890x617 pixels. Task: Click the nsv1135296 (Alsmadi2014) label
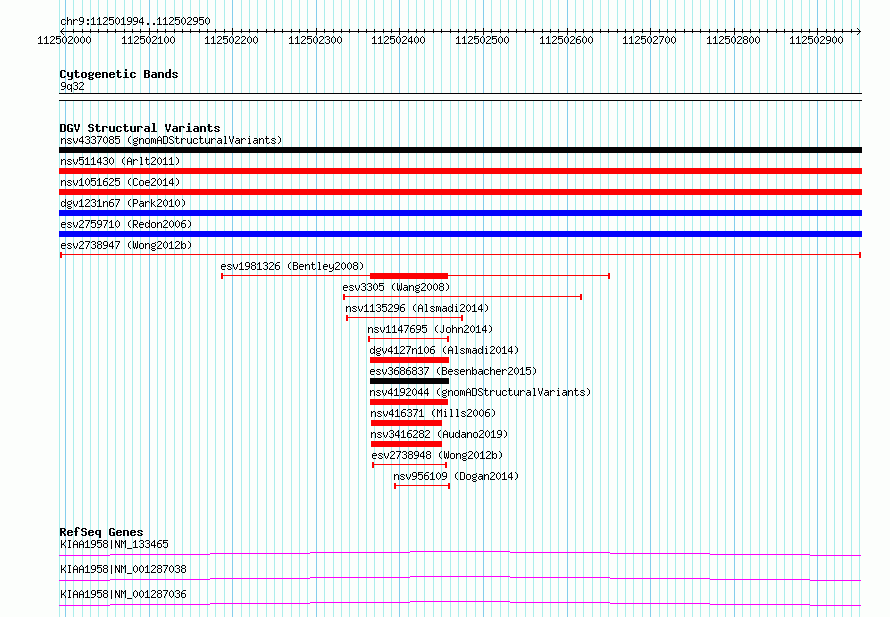(x=417, y=308)
